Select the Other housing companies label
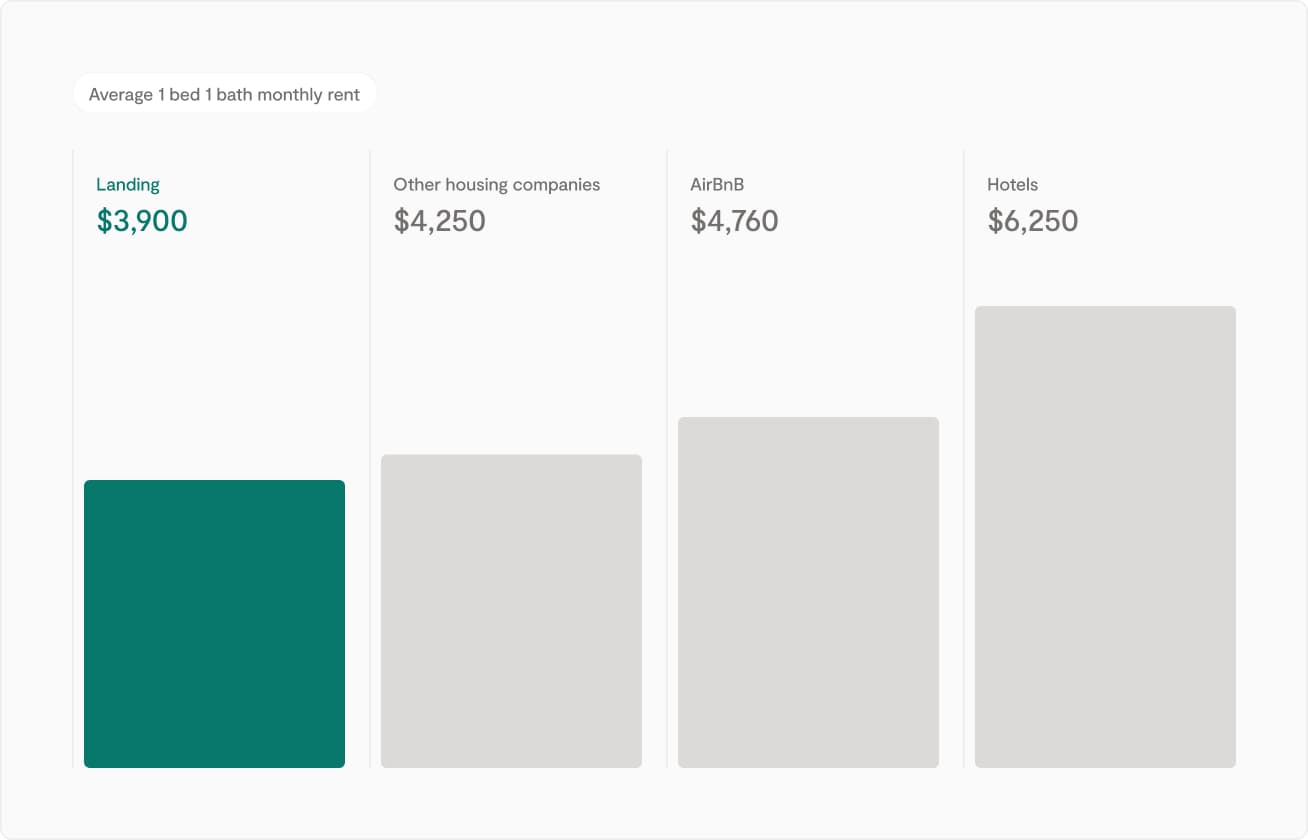 click(x=497, y=185)
